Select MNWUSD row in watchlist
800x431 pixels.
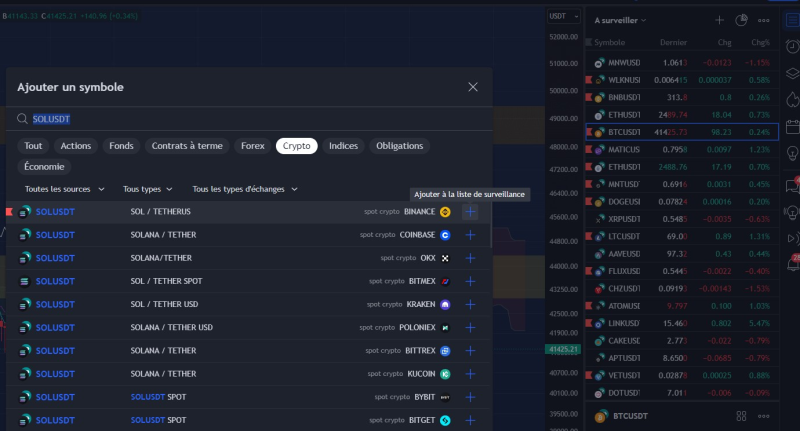(682, 63)
